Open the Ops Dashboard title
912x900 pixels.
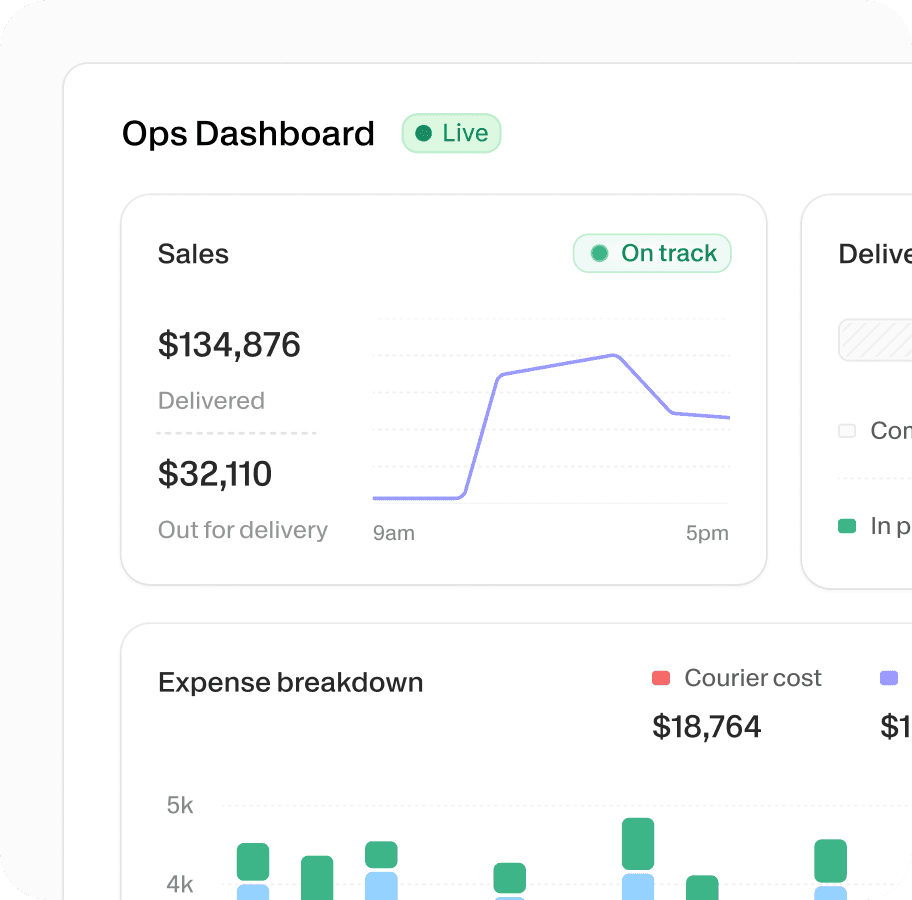[248, 133]
